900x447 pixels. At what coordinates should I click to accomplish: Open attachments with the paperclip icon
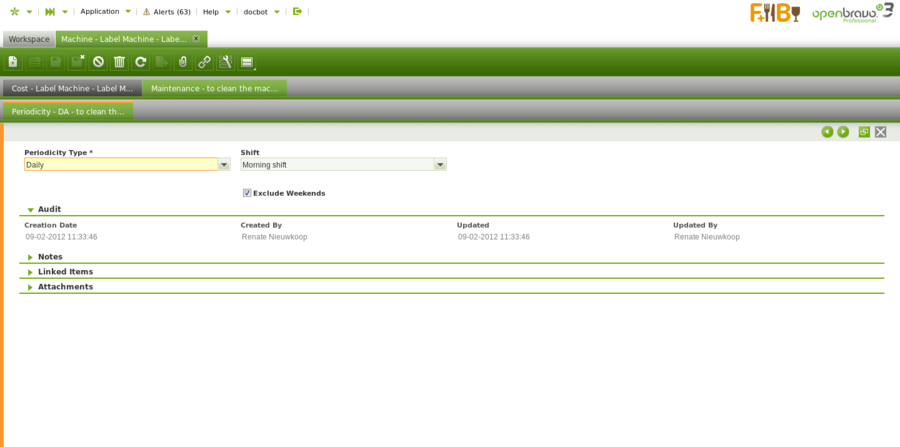click(183, 62)
